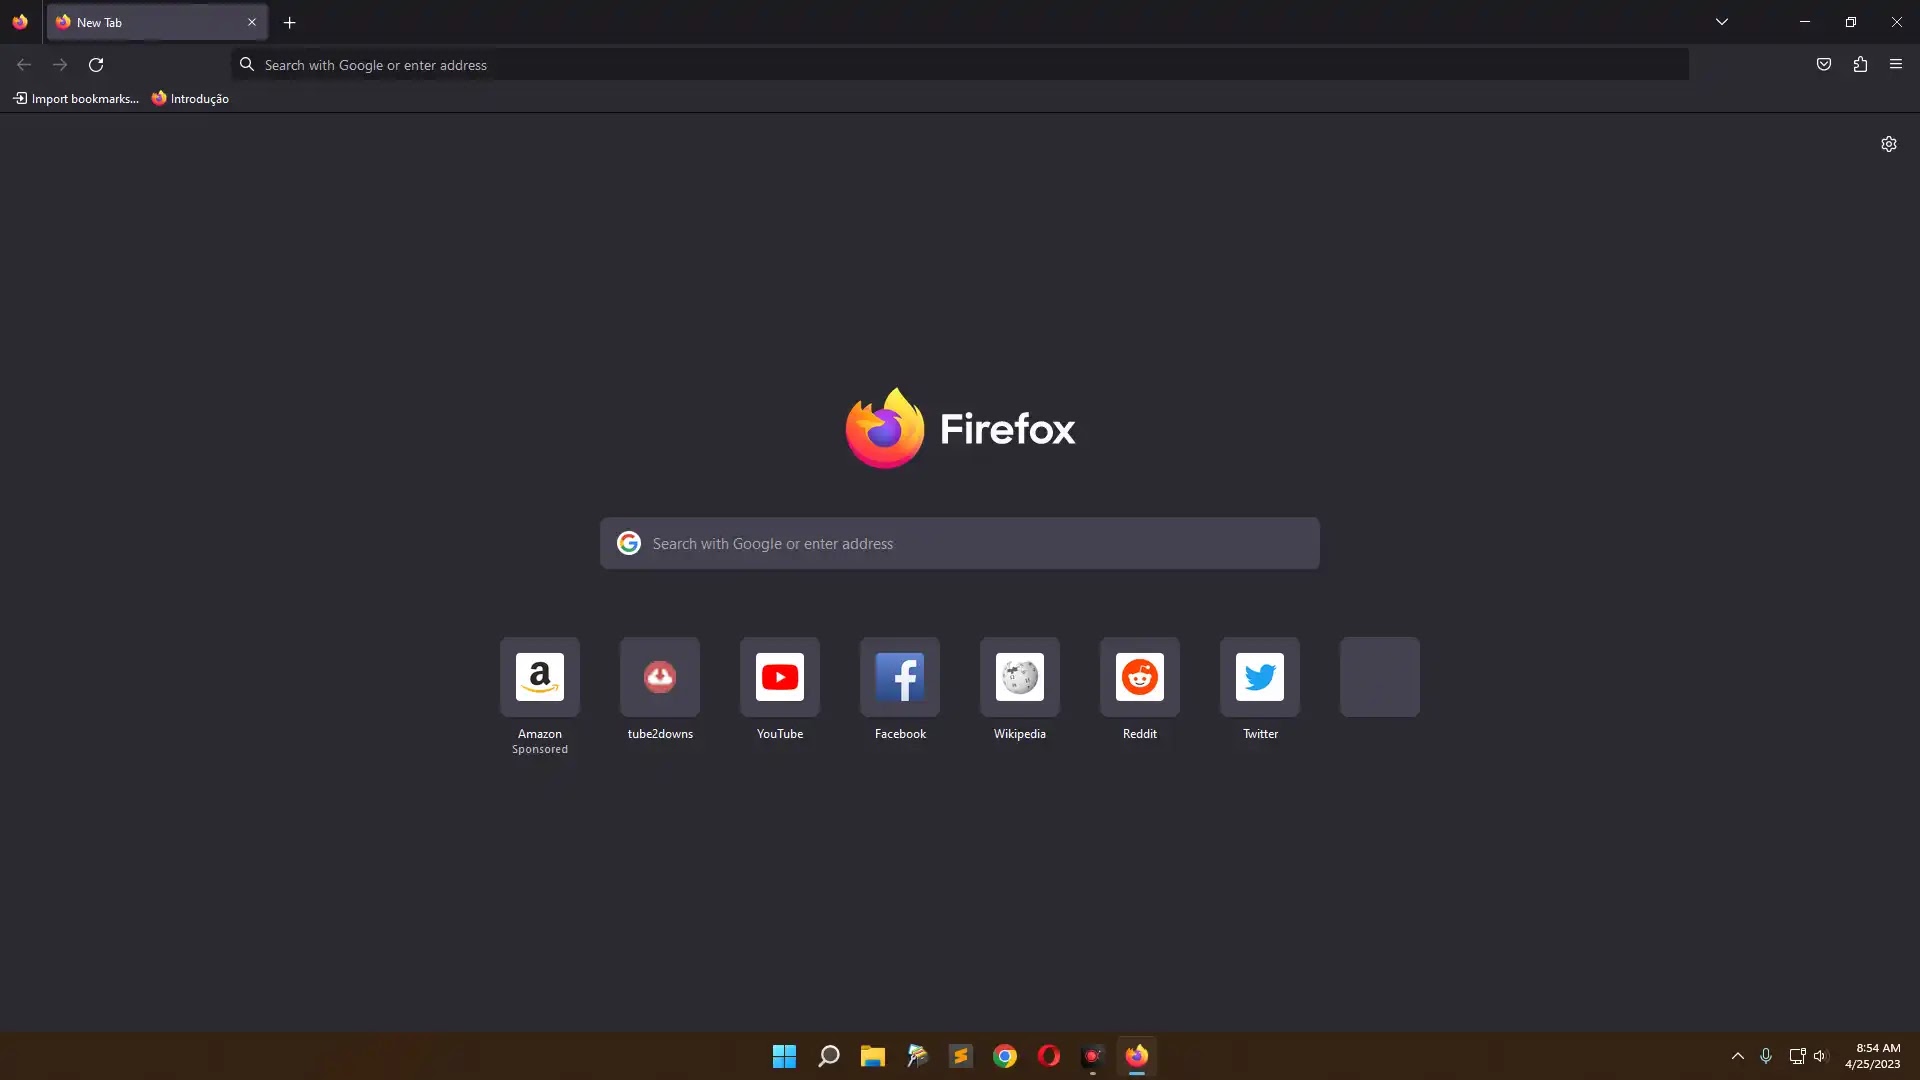Click the address bar search field
Screen dimensions: 1920x1080
coord(960,65)
